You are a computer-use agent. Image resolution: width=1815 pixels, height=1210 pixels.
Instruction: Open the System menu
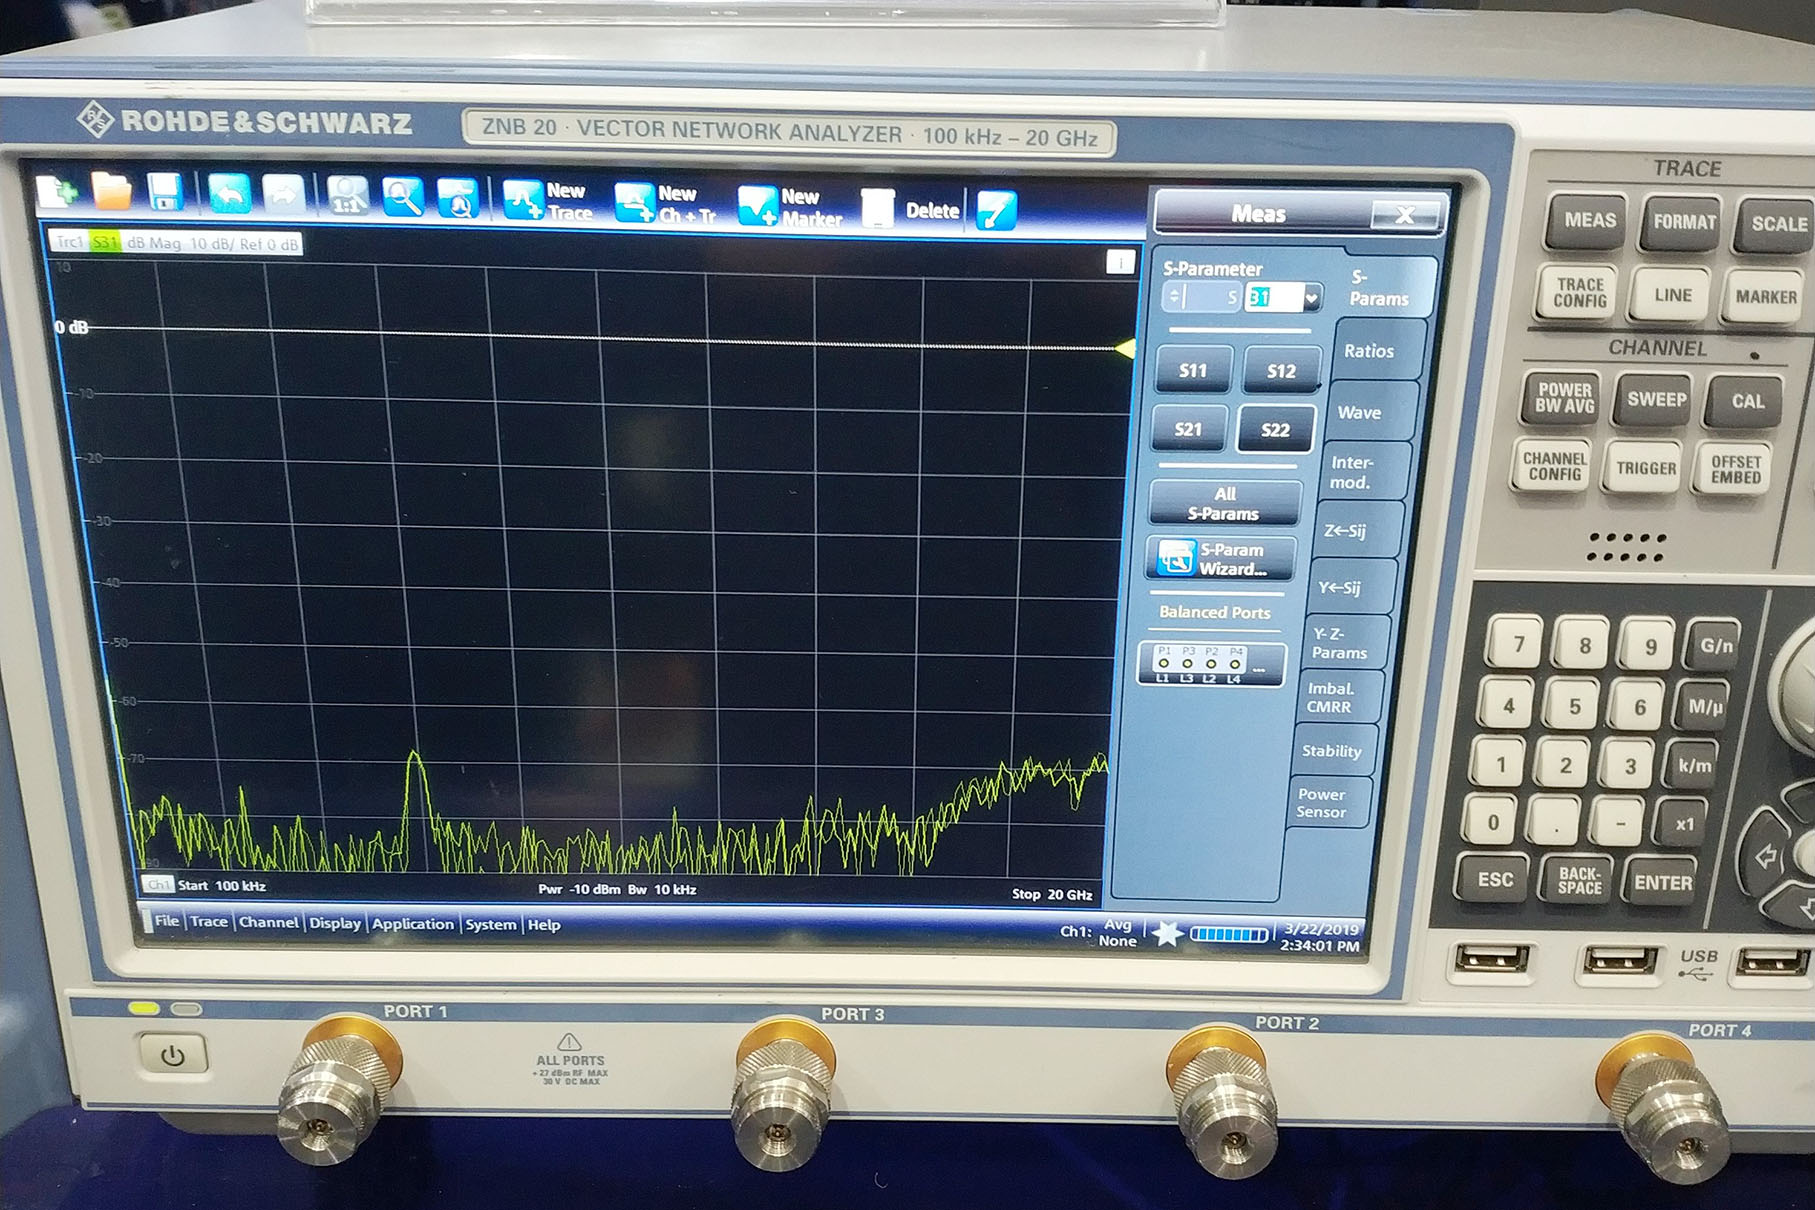pos(490,925)
